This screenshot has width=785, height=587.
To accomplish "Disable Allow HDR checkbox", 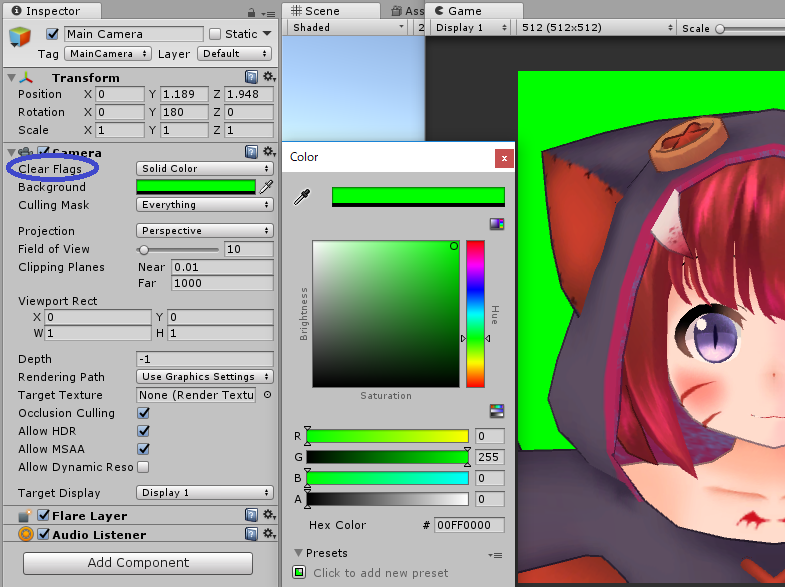I will [144, 431].
